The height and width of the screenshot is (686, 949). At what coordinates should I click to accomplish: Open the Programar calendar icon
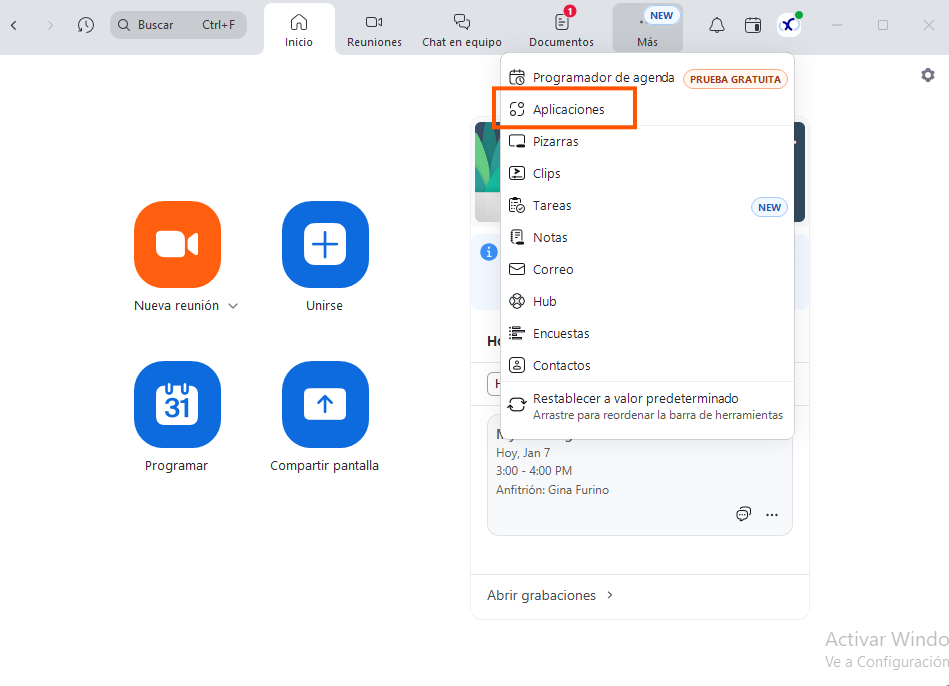(177, 404)
